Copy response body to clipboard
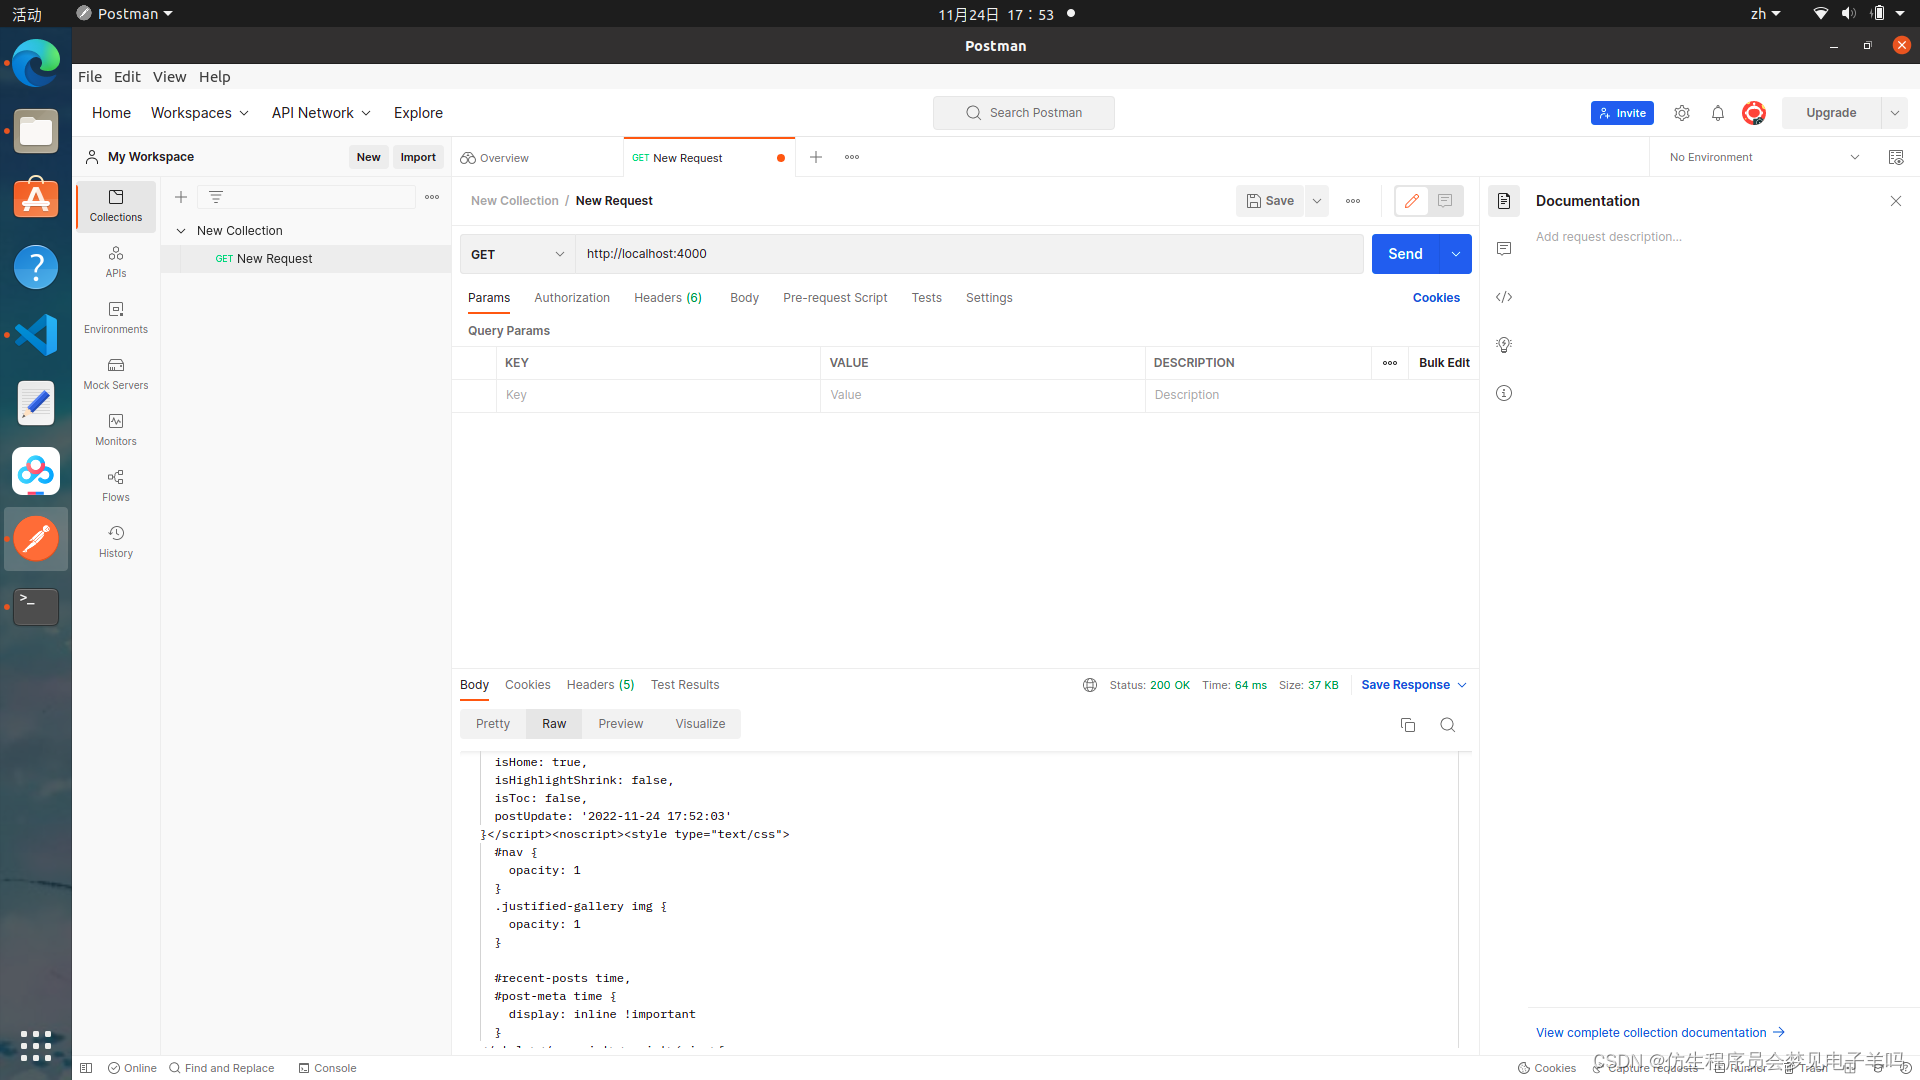 1408,725
